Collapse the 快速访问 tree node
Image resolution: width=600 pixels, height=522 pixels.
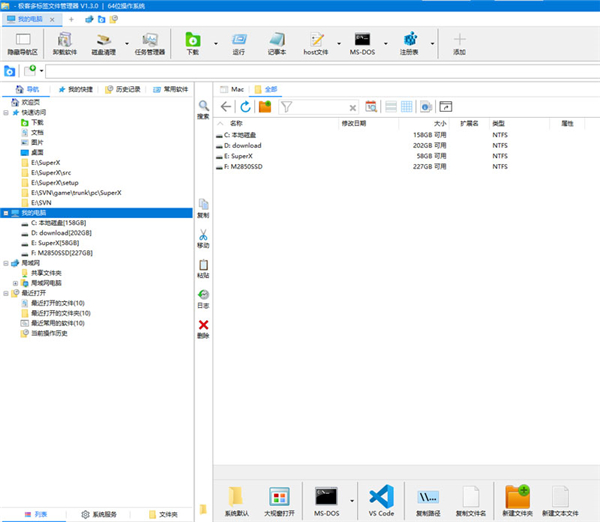click(x=6, y=112)
